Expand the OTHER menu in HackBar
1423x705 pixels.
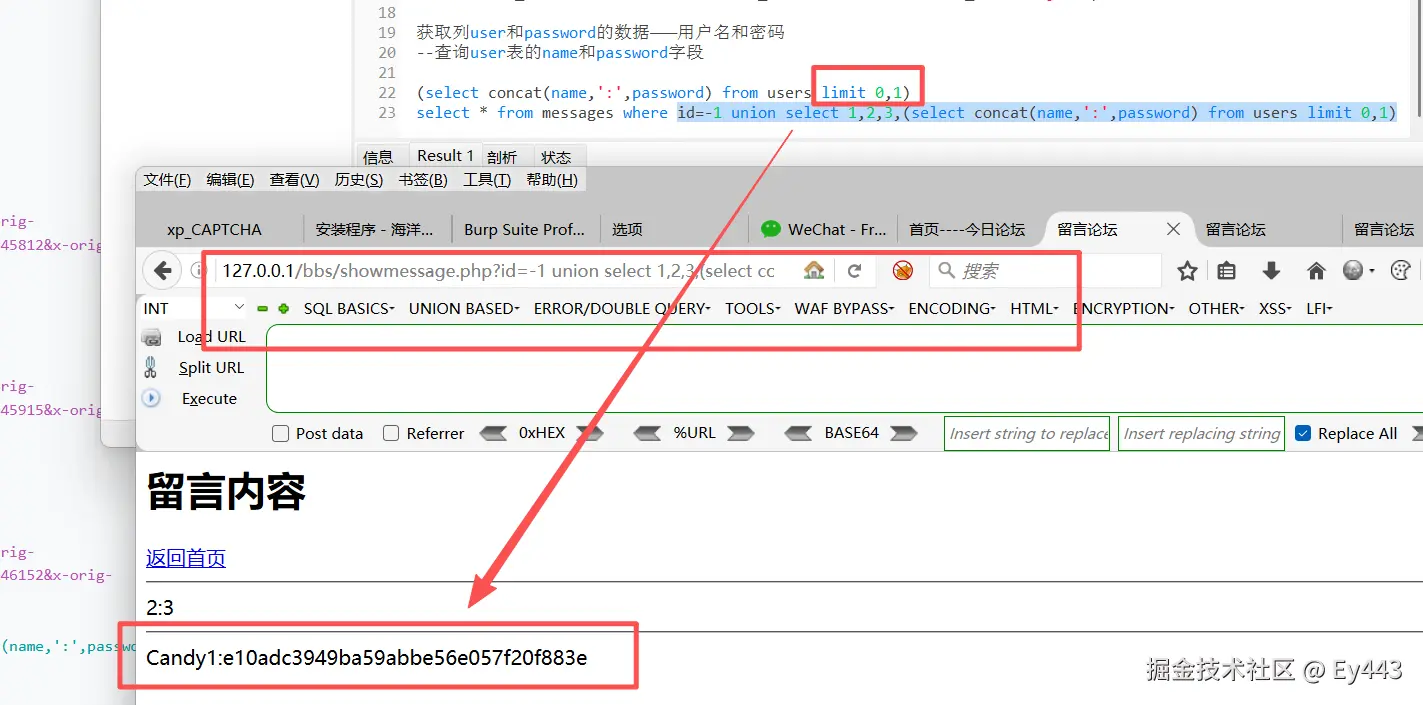coord(1216,308)
